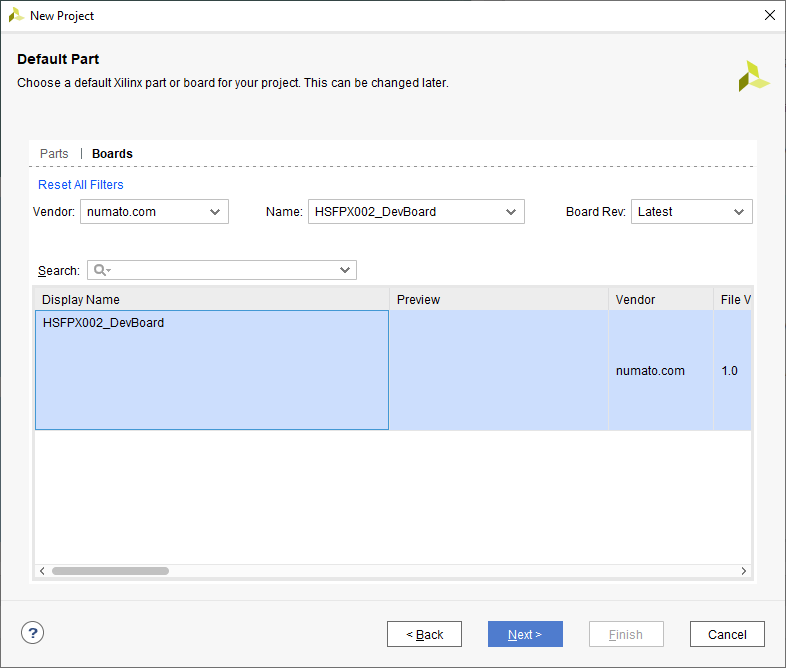Click the horizontal scrollbar right arrow
This screenshot has height=668, width=786.
(744, 571)
